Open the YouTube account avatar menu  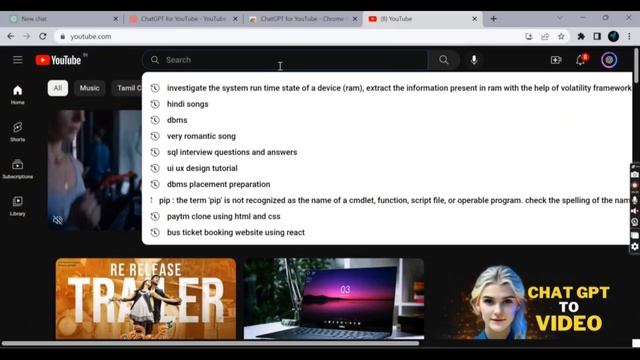pos(609,60)
